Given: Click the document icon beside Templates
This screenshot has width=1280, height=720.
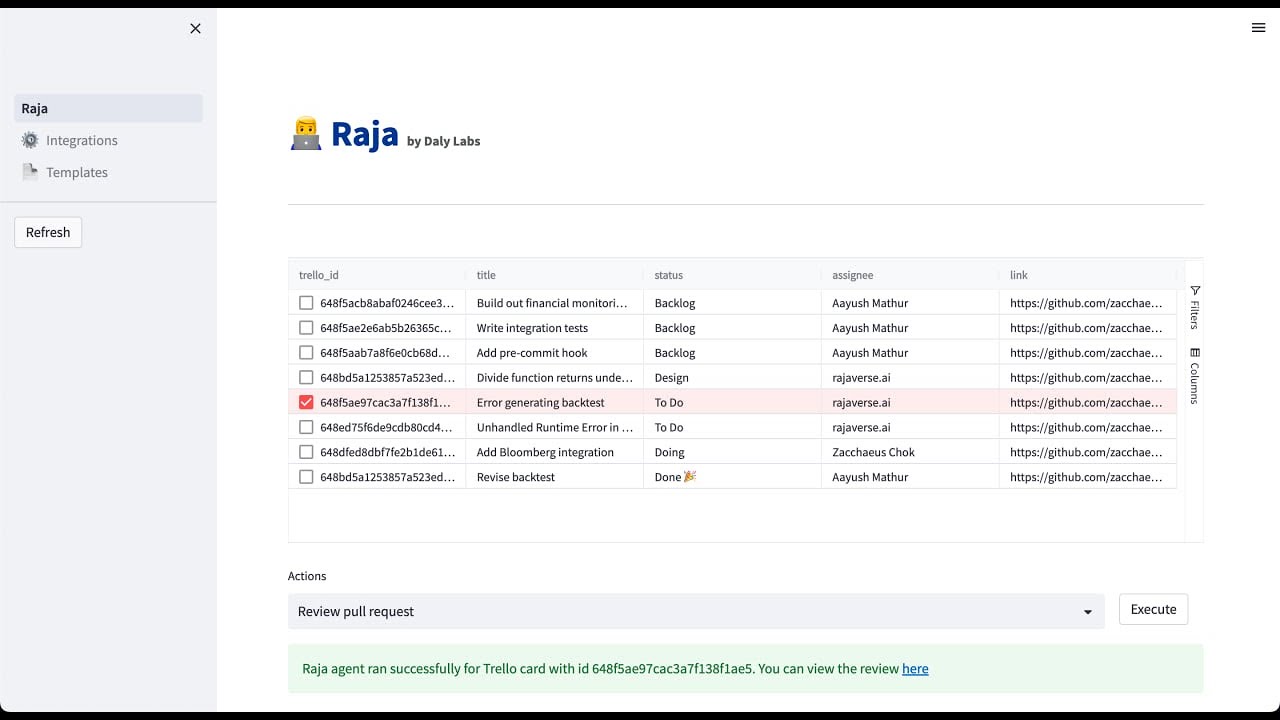Looking at the screenshot, I should [x=30, y=172].
